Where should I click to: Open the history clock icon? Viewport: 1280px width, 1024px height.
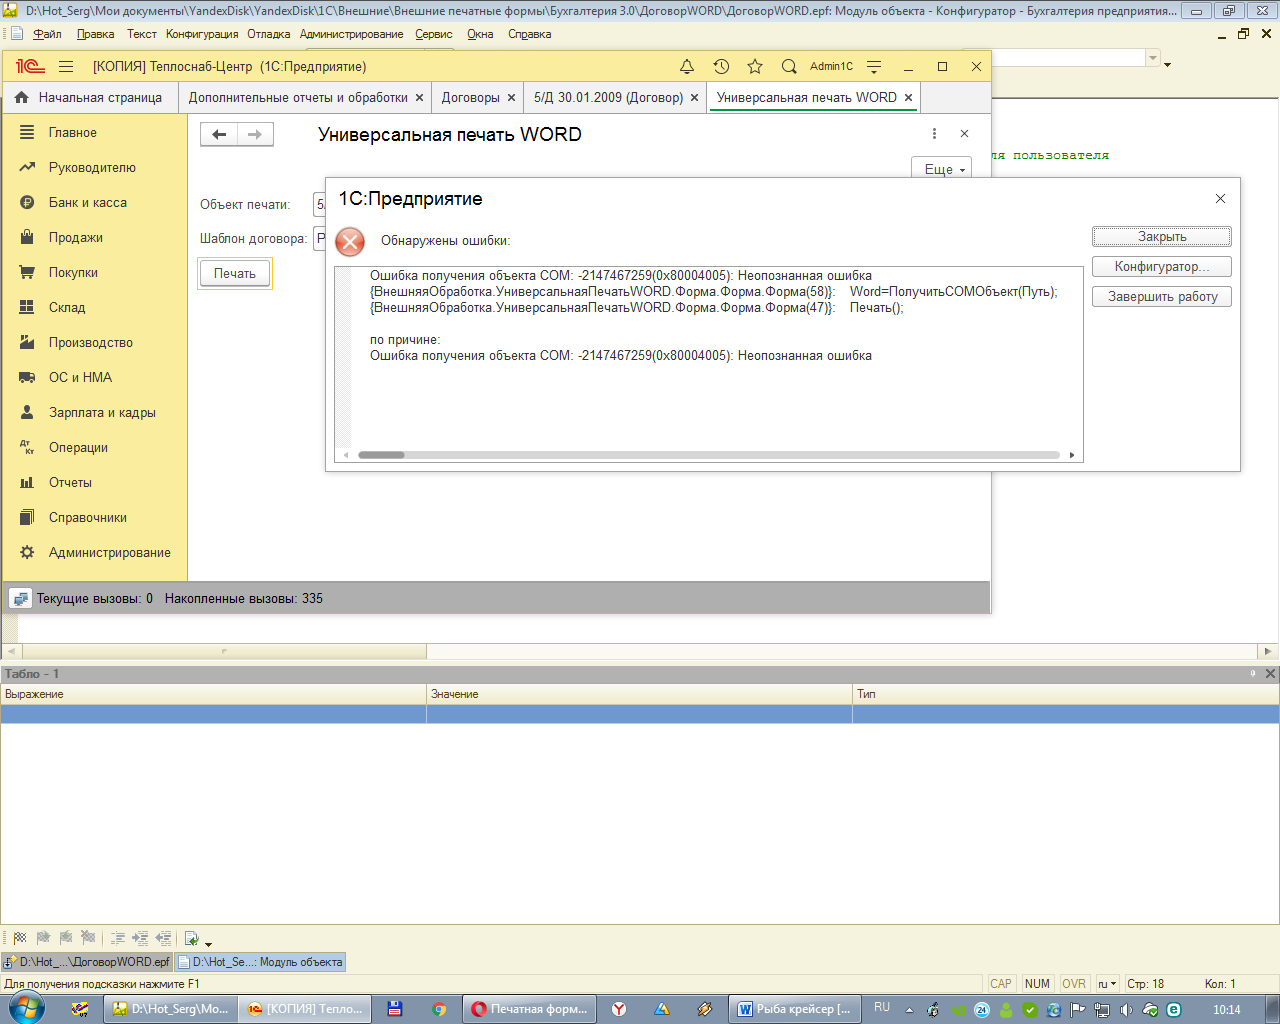721,67
